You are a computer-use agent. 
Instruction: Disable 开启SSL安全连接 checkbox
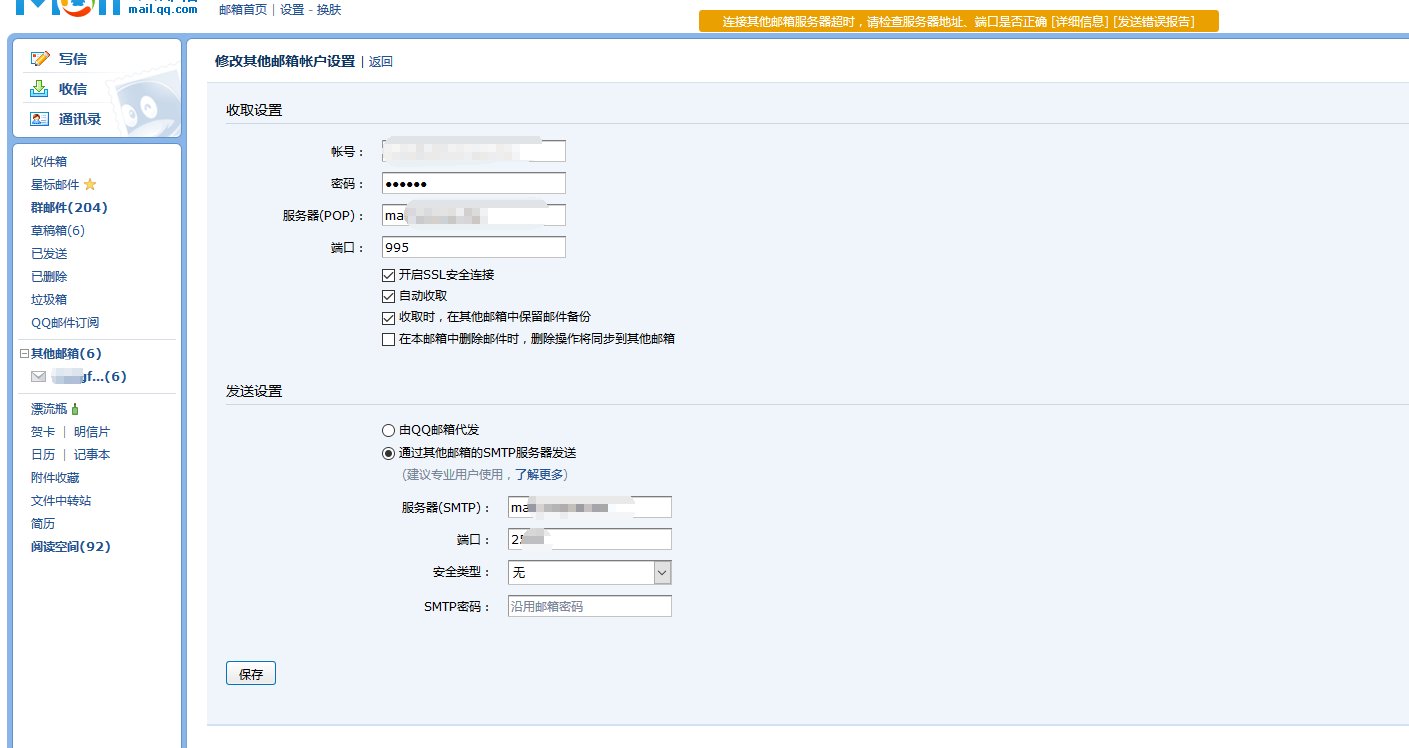point(388,275)
